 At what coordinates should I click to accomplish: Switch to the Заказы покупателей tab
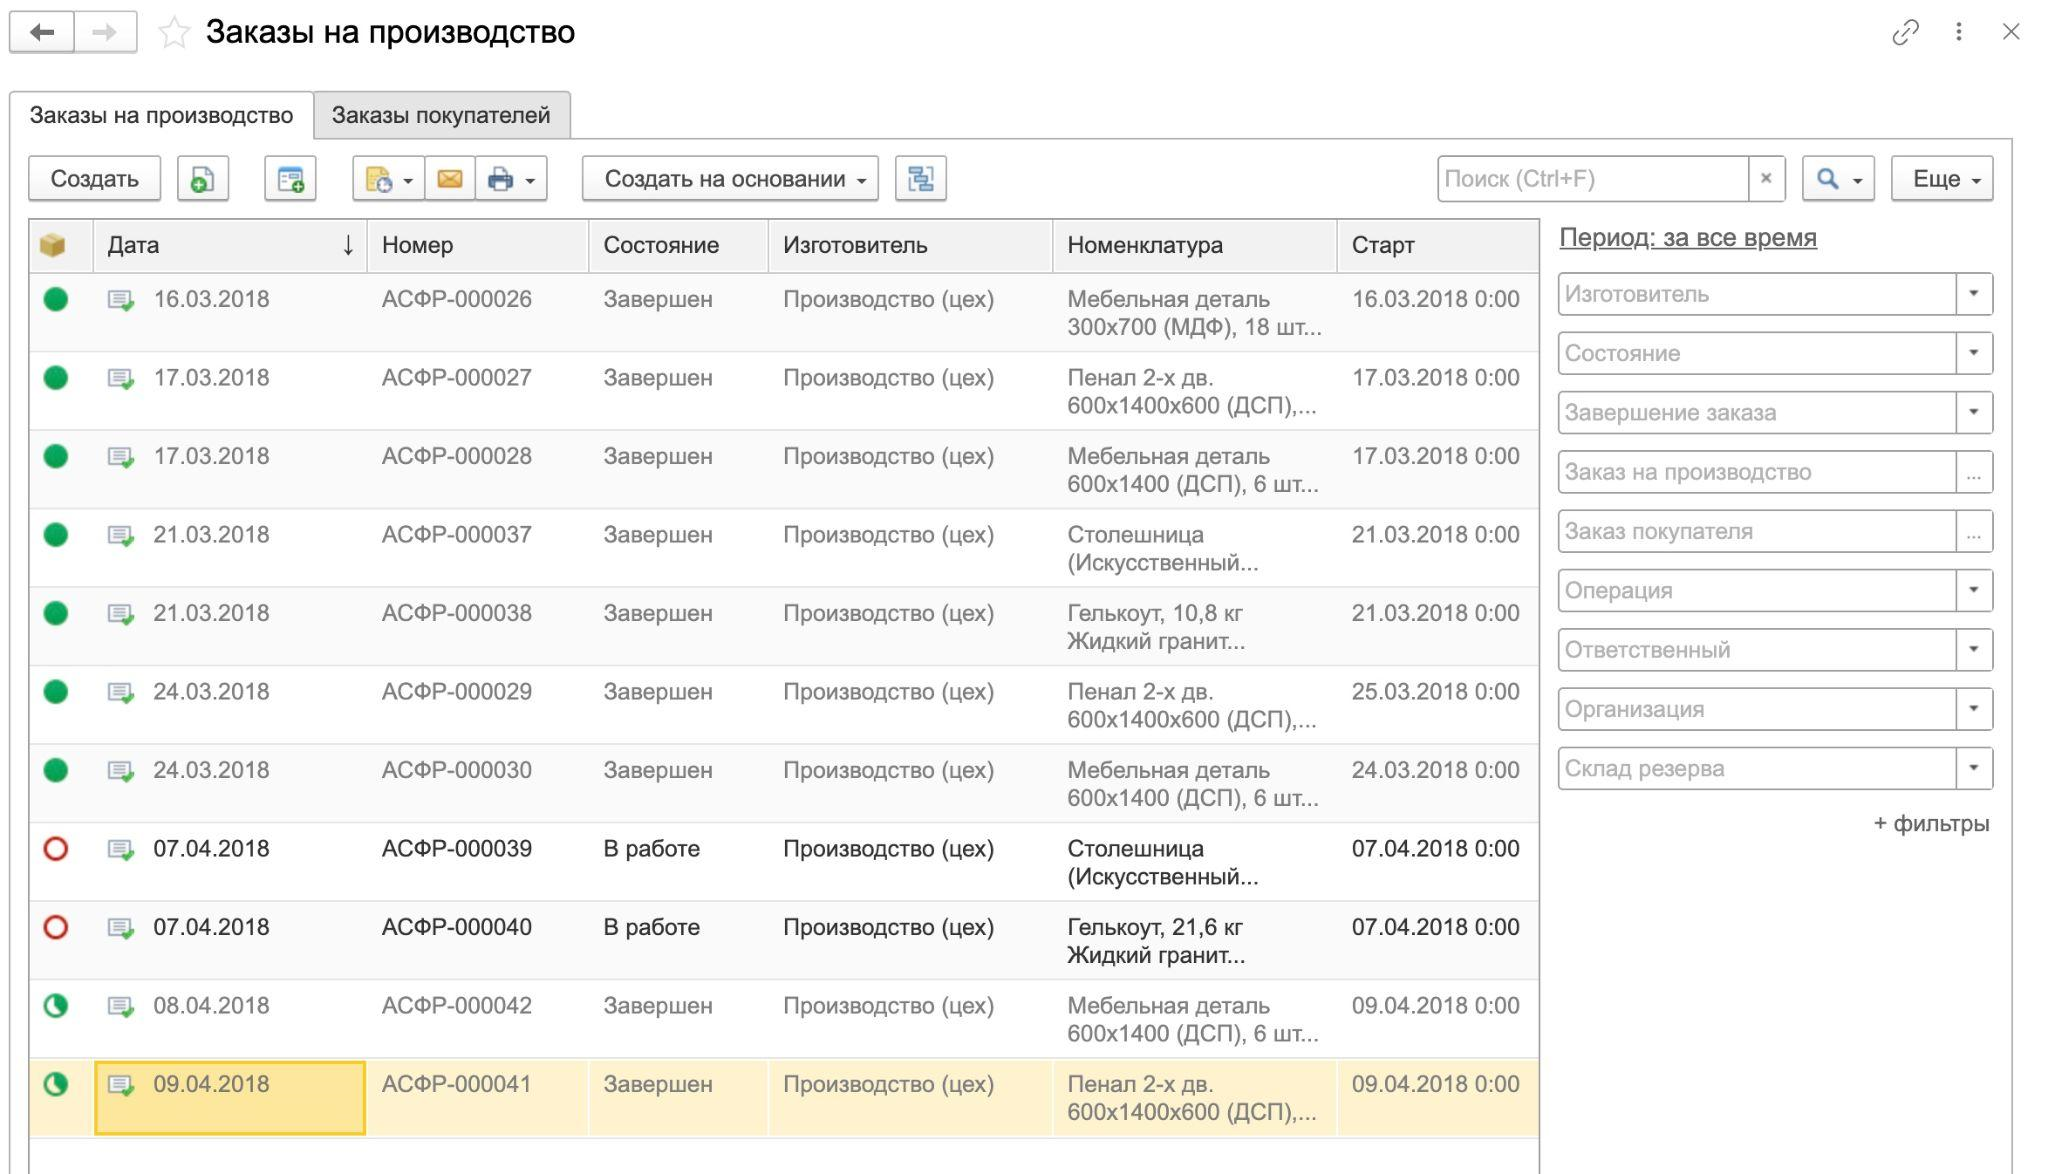441,115
